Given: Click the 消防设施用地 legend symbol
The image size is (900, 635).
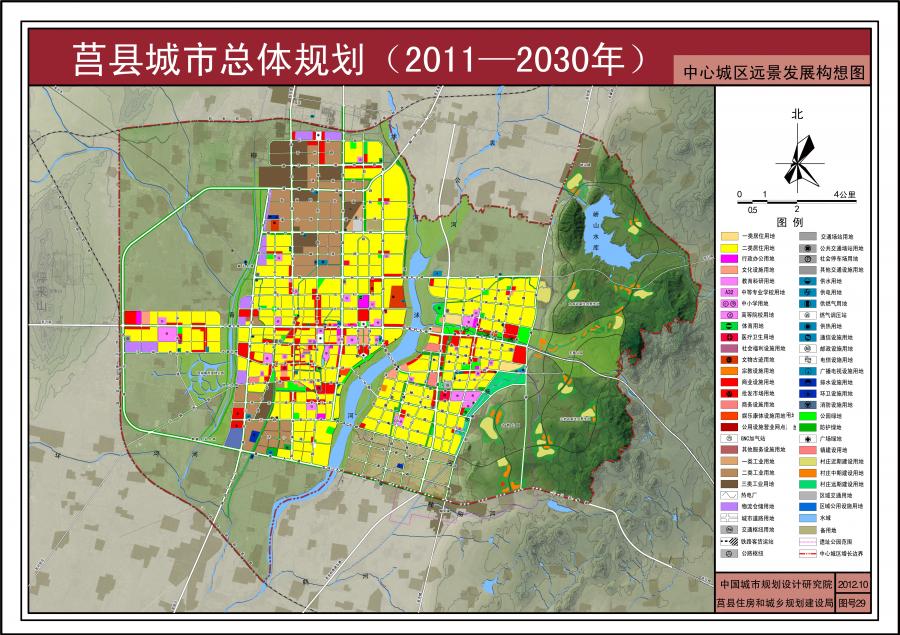Looking at the screenshot, I should 808,404.
